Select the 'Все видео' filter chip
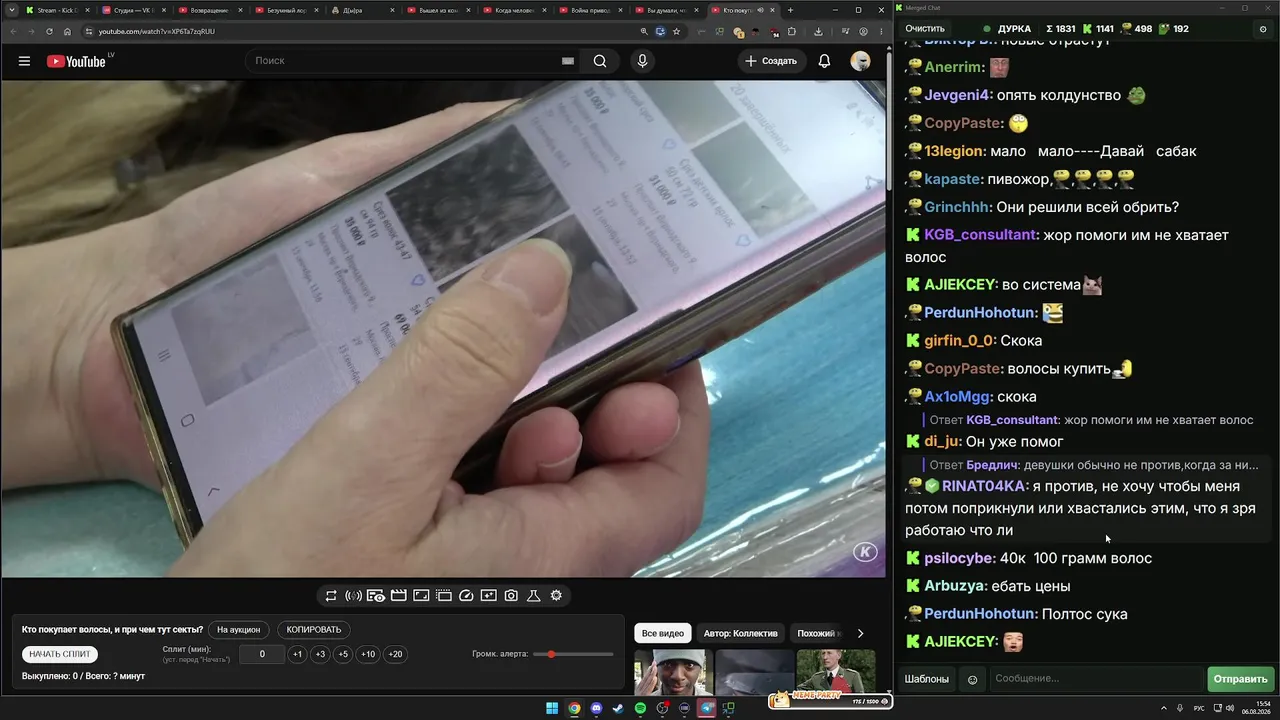Screen dimensions: 1280x720 pos(663,633)
